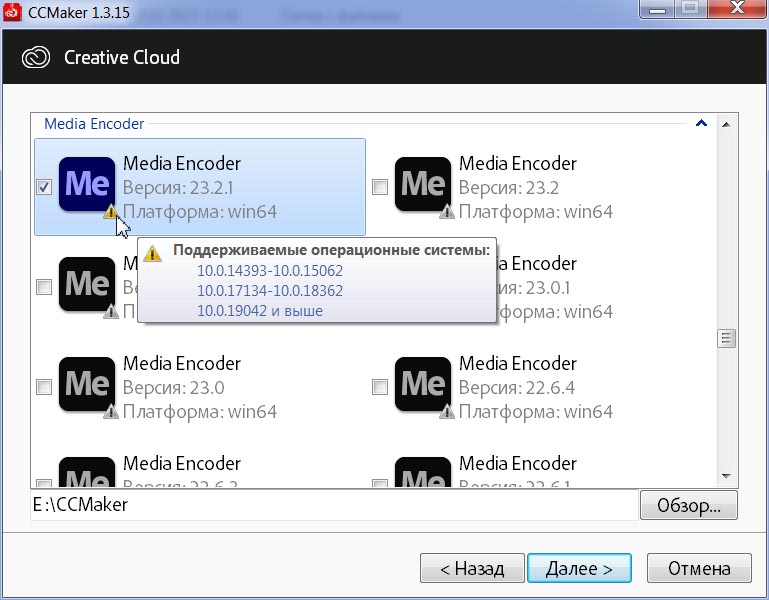Click the Media Encoder 23.2 app icon
This screenshot has width=769, height=600.
423,184
